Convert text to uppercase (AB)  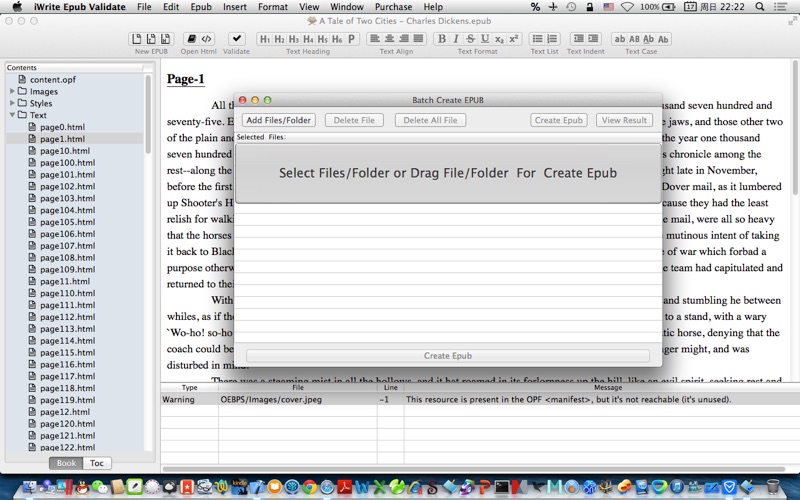(x=634, y=39)
